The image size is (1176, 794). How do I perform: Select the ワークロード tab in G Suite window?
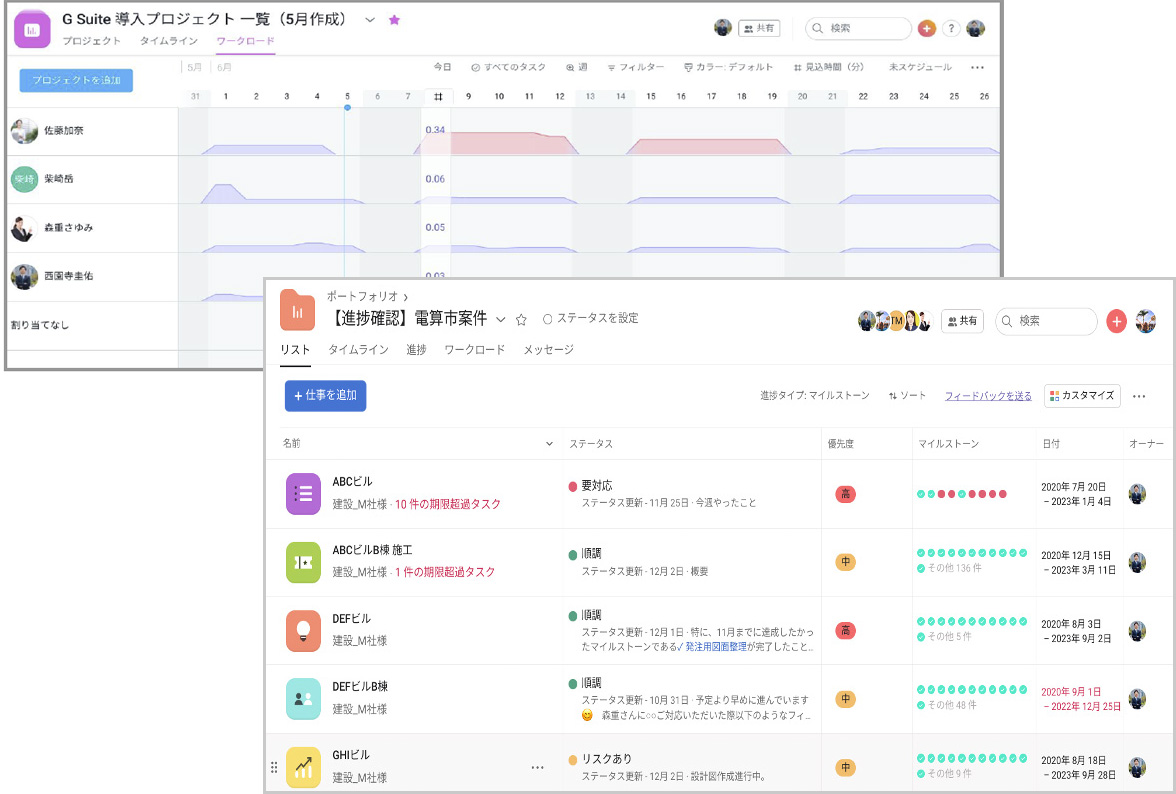point(245,40)
